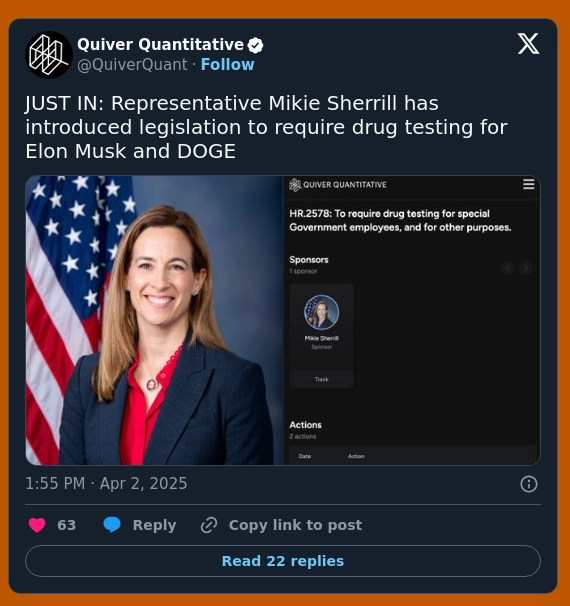Click the Quiver Quantitative logo inside the image

point(338,185)
